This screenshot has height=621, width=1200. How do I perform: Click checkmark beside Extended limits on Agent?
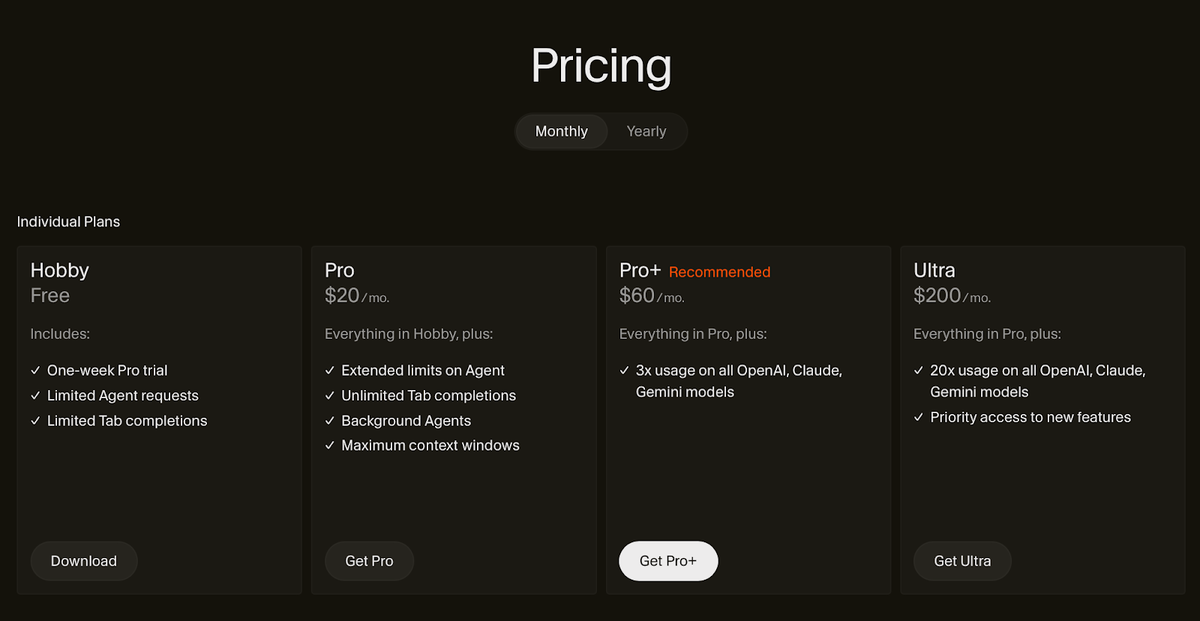click(x=330, y=370)
